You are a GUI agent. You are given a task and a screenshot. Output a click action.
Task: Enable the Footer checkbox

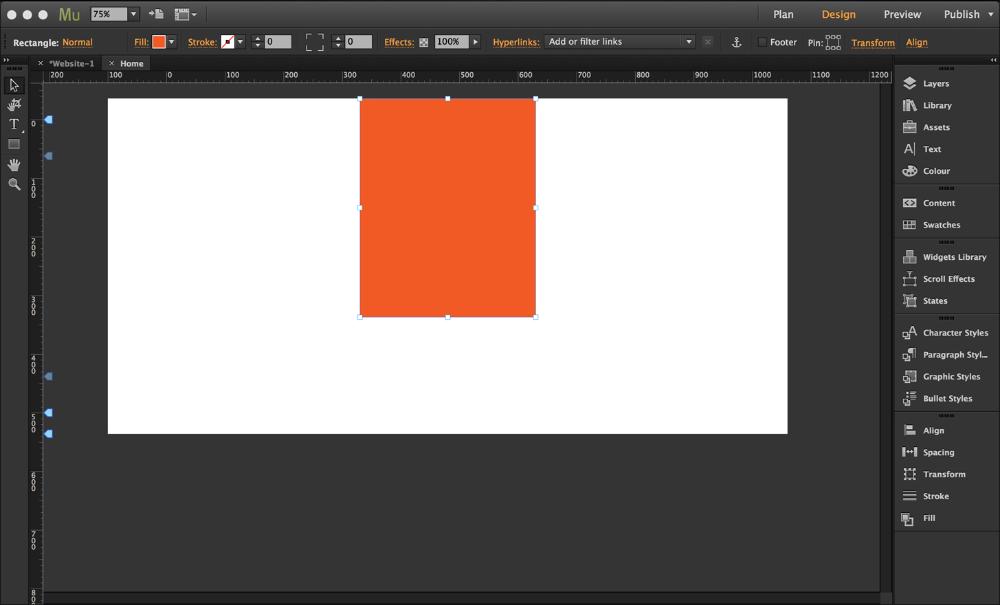click(x=762, y=42)
